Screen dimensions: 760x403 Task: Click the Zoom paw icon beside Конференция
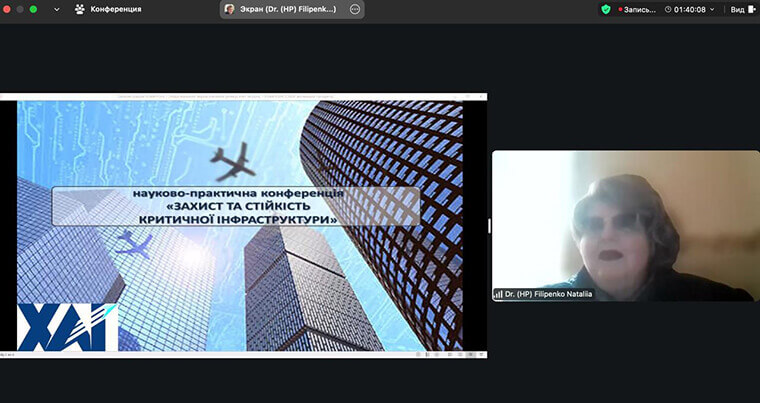pyautogui.click(x=79, y=9)
